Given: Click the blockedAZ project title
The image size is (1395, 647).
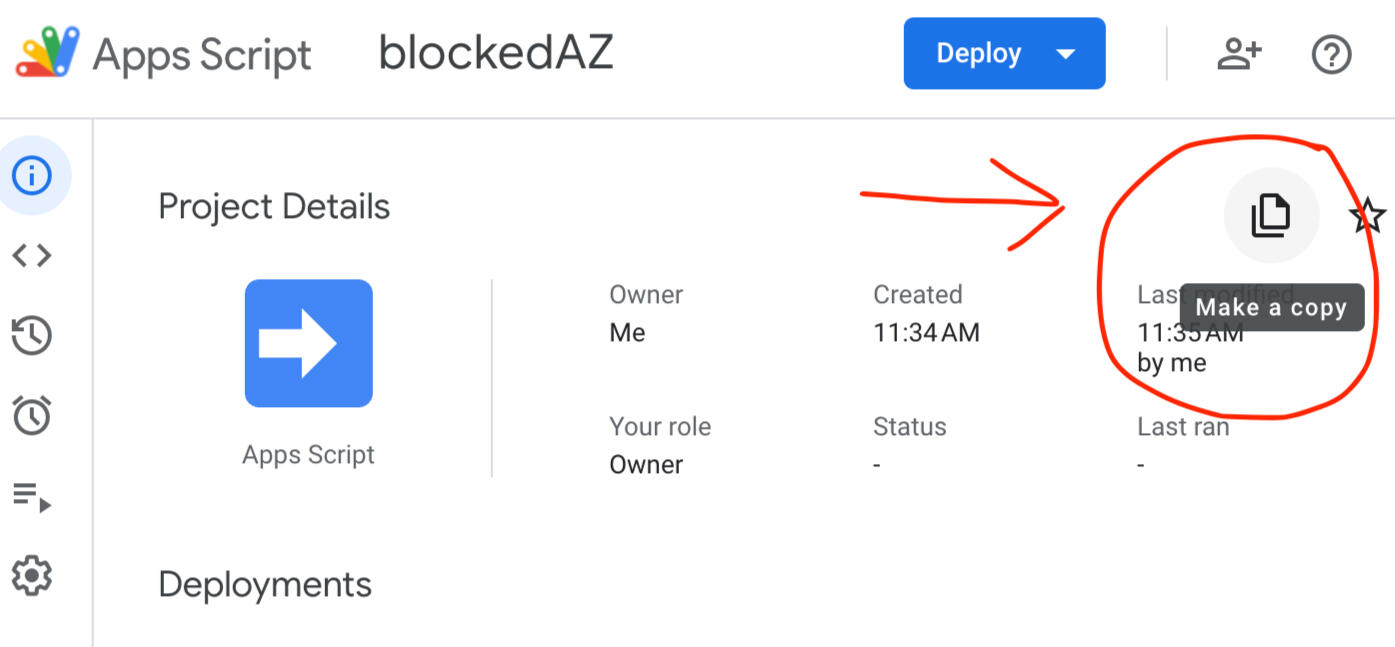Looking at the screenshot, I should pyautogui.click(x=496, y=54).
